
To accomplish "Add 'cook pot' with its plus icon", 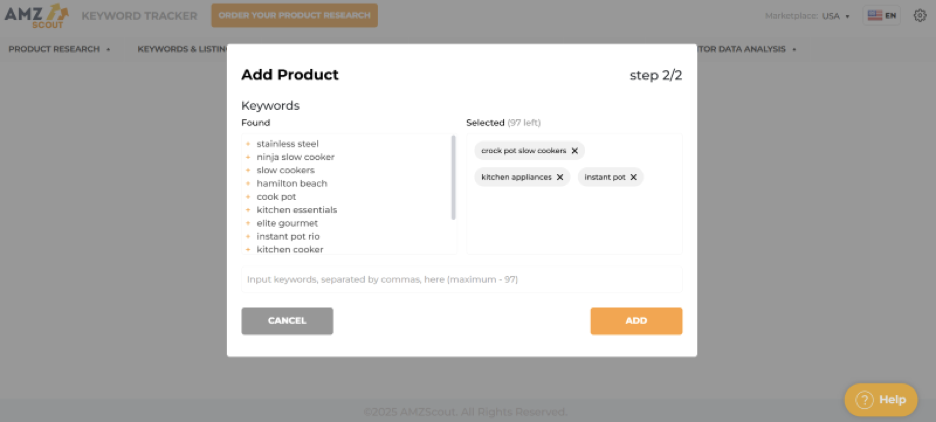I will click(x=247, y=197).
